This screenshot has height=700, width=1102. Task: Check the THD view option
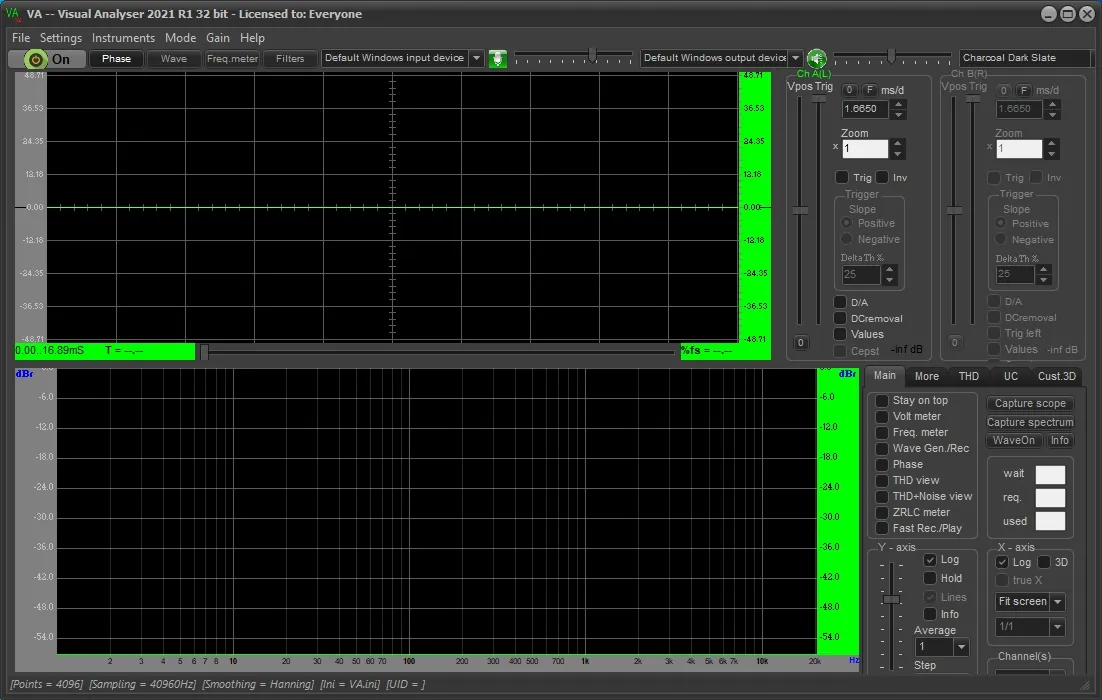tap(881, 481)
